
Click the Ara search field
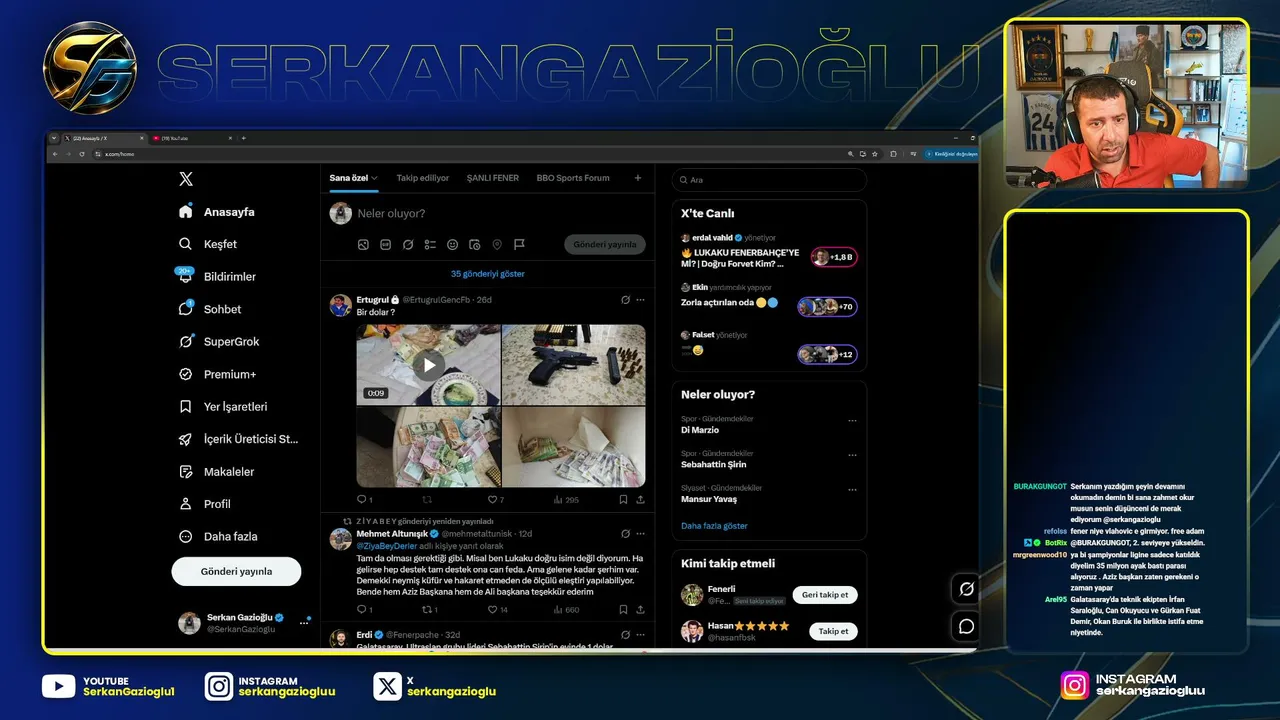769,180
